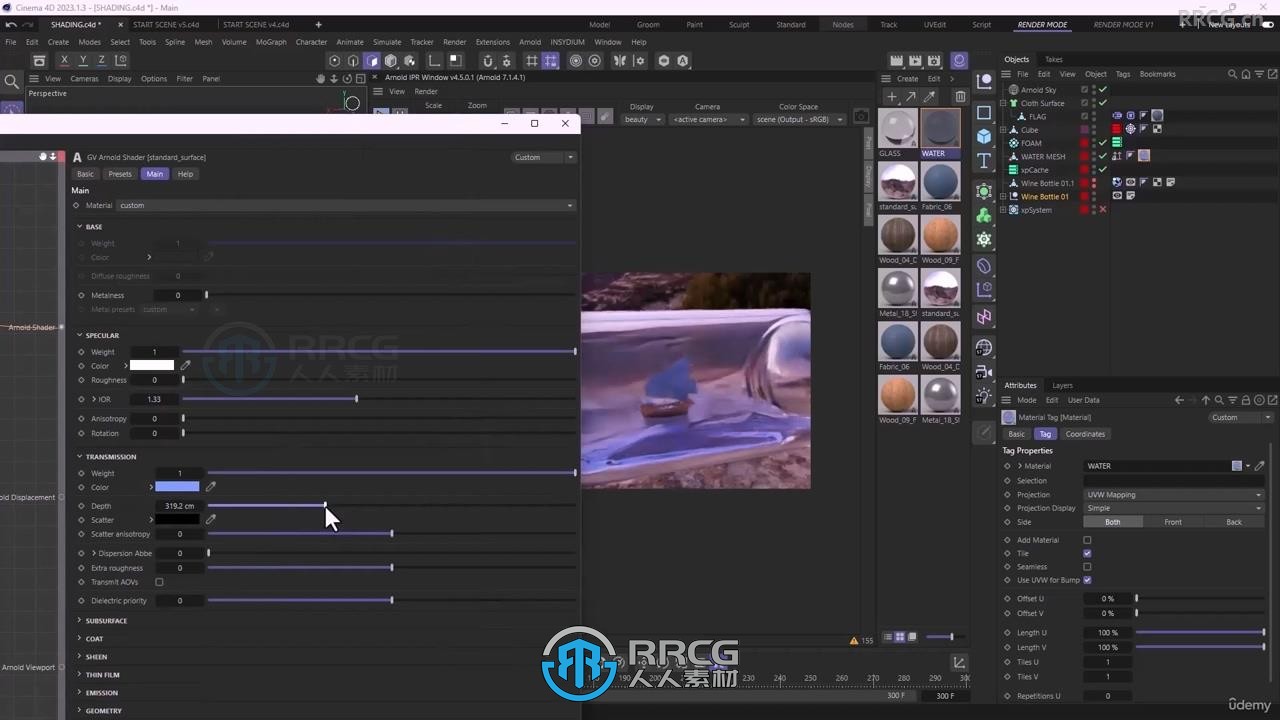Click the Attributes back arrow icon
Image resolution: width=1280 pixels, height=720 pixels.
(x=1179, y=400)
